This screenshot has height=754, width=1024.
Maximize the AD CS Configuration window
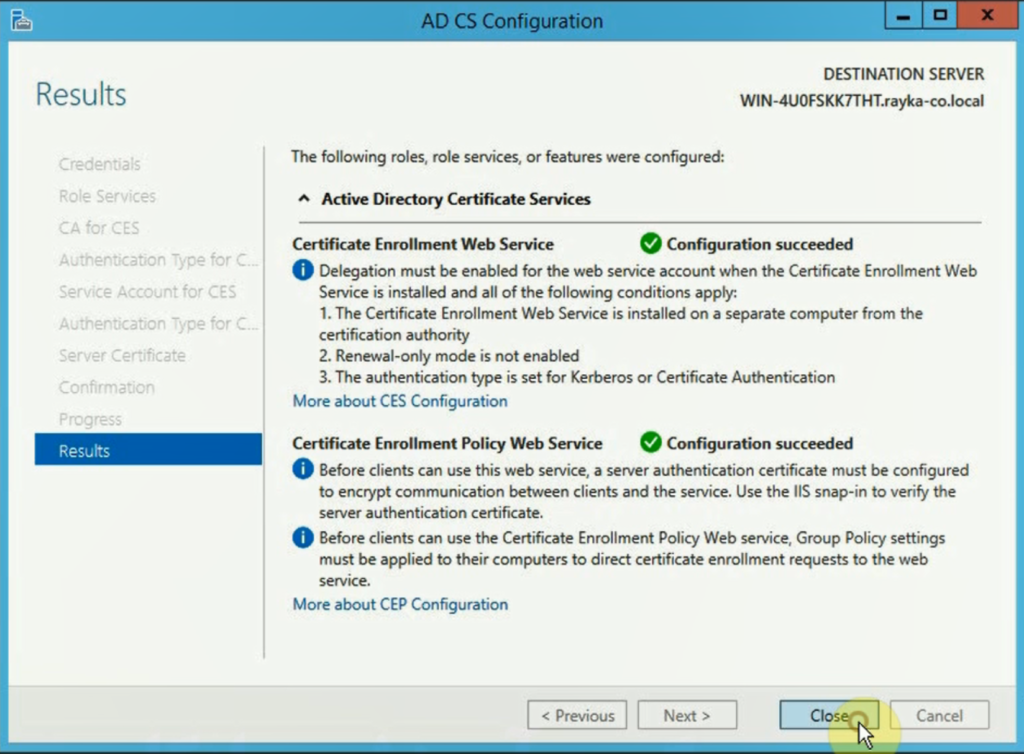pos(940,16)
